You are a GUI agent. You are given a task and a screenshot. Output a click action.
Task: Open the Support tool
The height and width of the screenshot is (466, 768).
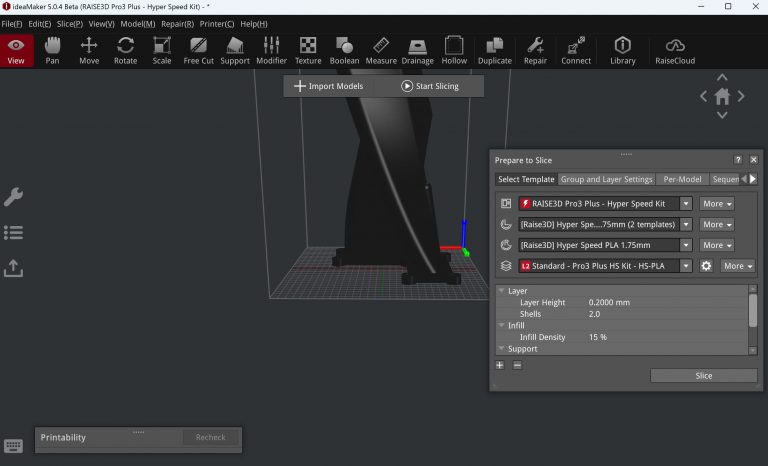(235, 50)
